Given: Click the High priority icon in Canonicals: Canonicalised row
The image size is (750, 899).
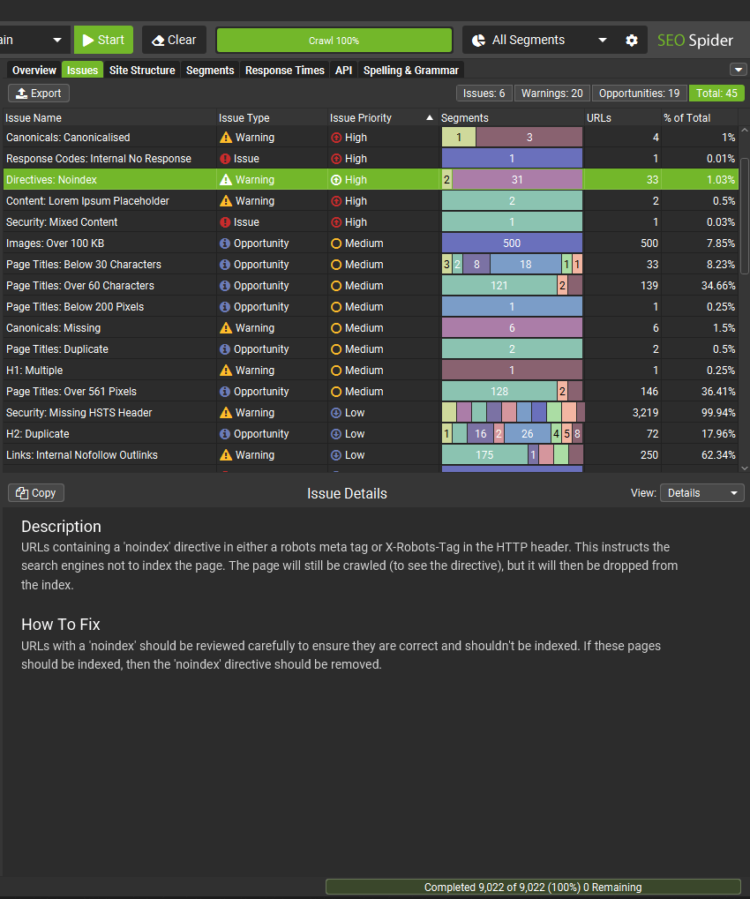Looking at the screenshot, I should click(x=336, y=137).
